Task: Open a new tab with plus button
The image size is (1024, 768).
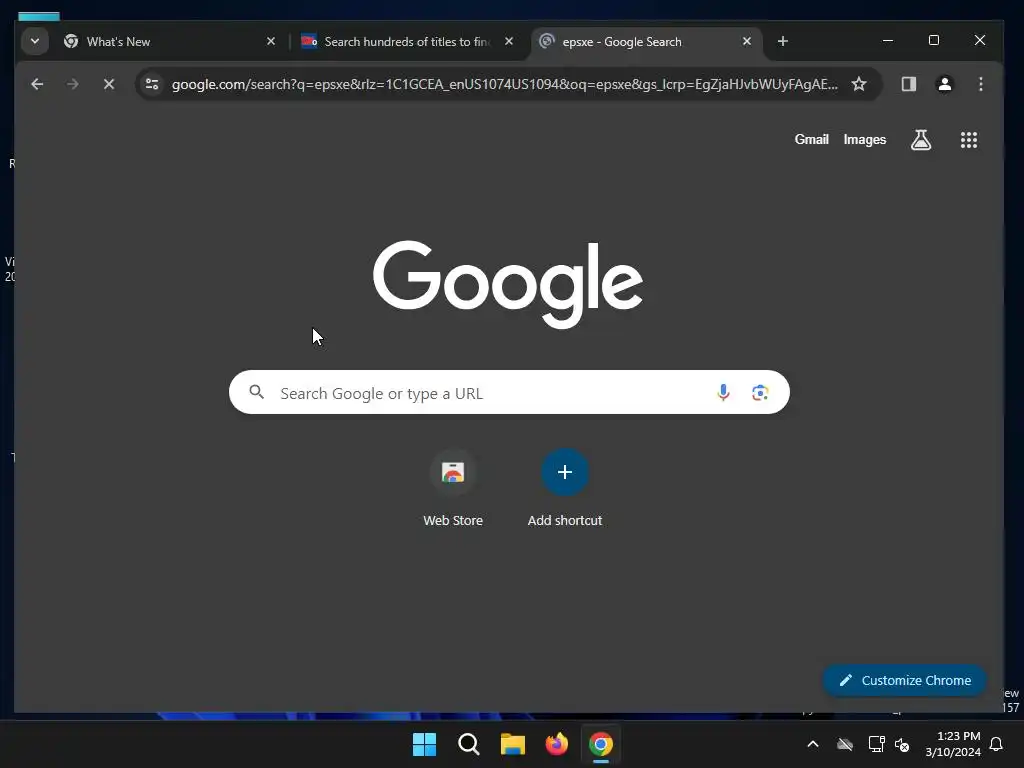Action: coord(782,41)
